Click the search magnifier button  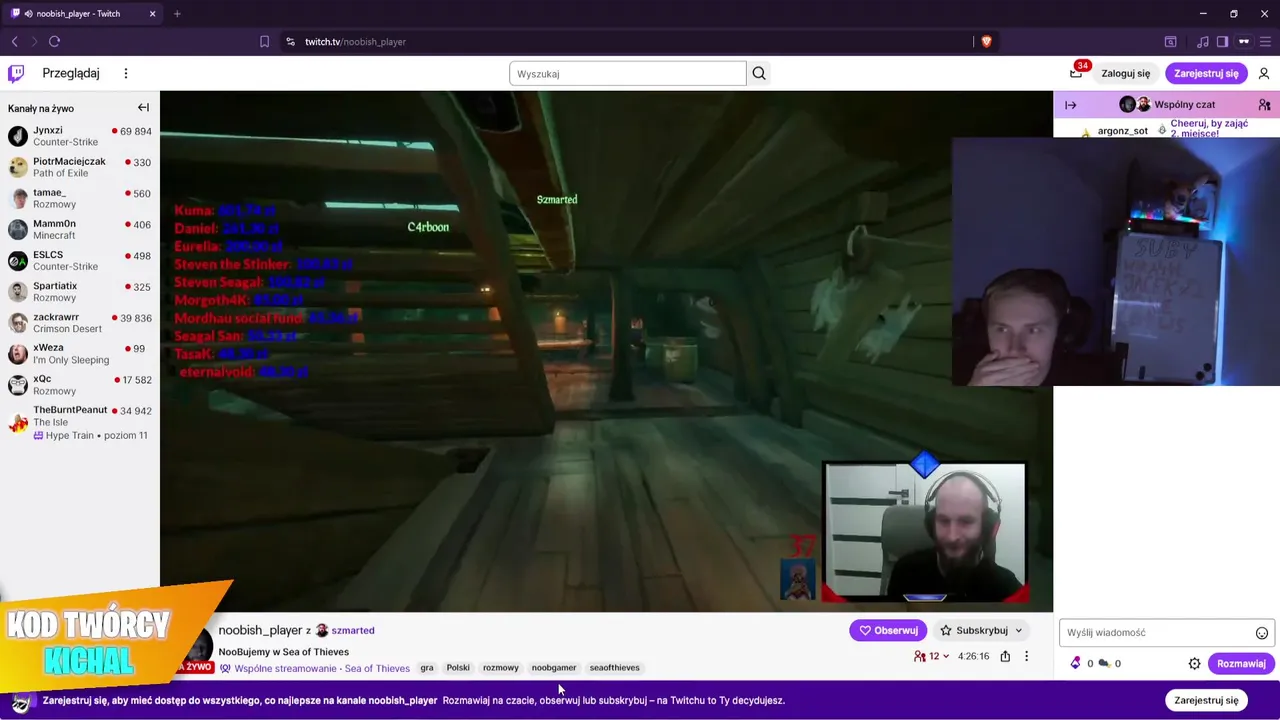coord(759,73)
